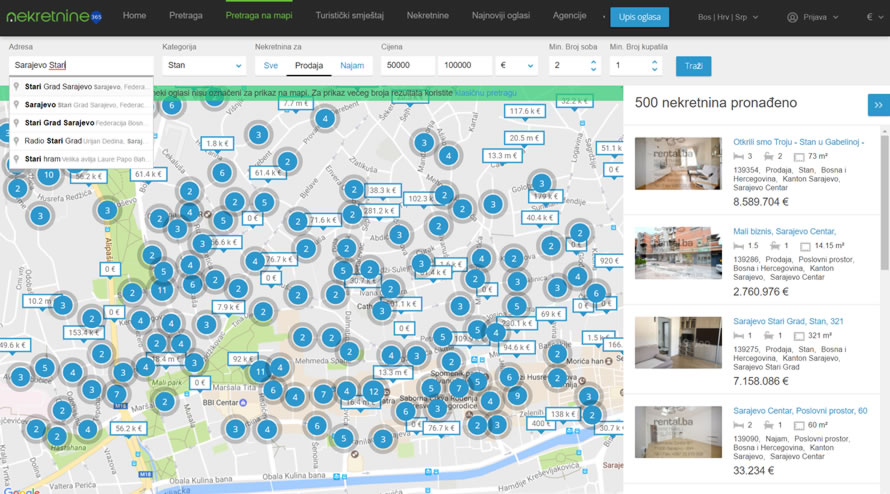Collapse results panel with double-arrow button
The height and width of the screenshot is (494, 890).
[x=878, y=105]
